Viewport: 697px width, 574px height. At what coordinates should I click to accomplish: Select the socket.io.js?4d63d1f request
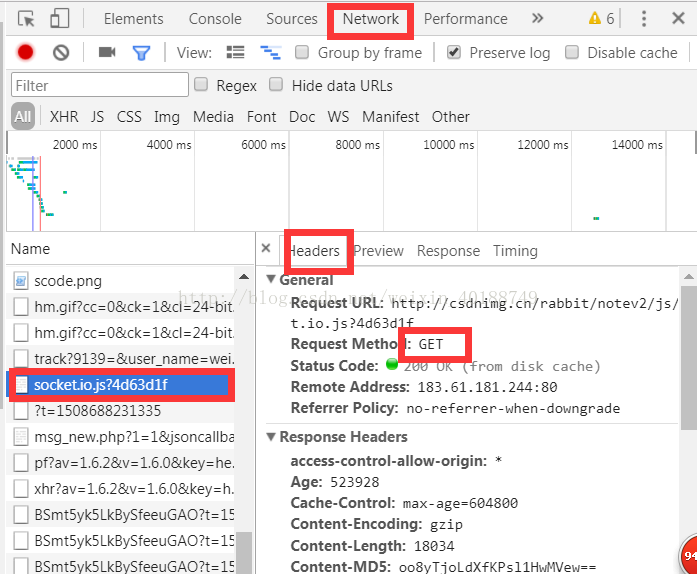(x=120, y=385)
